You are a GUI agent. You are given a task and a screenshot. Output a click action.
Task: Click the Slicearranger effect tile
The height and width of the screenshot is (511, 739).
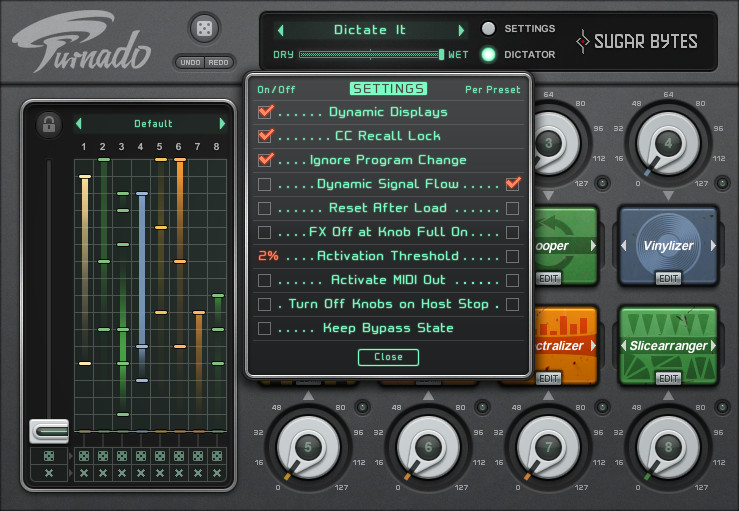pyautogui.click(x=668, y=346)
